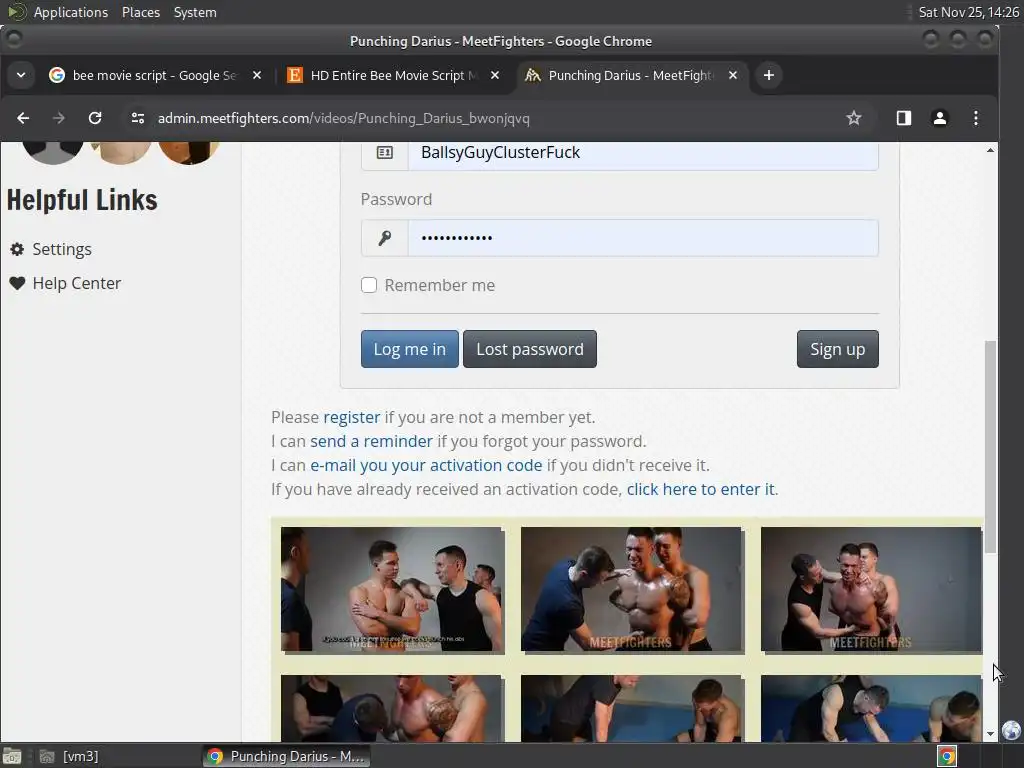
Task: Click the Chrome icon in bottom tray
Action: pos(947,756)
